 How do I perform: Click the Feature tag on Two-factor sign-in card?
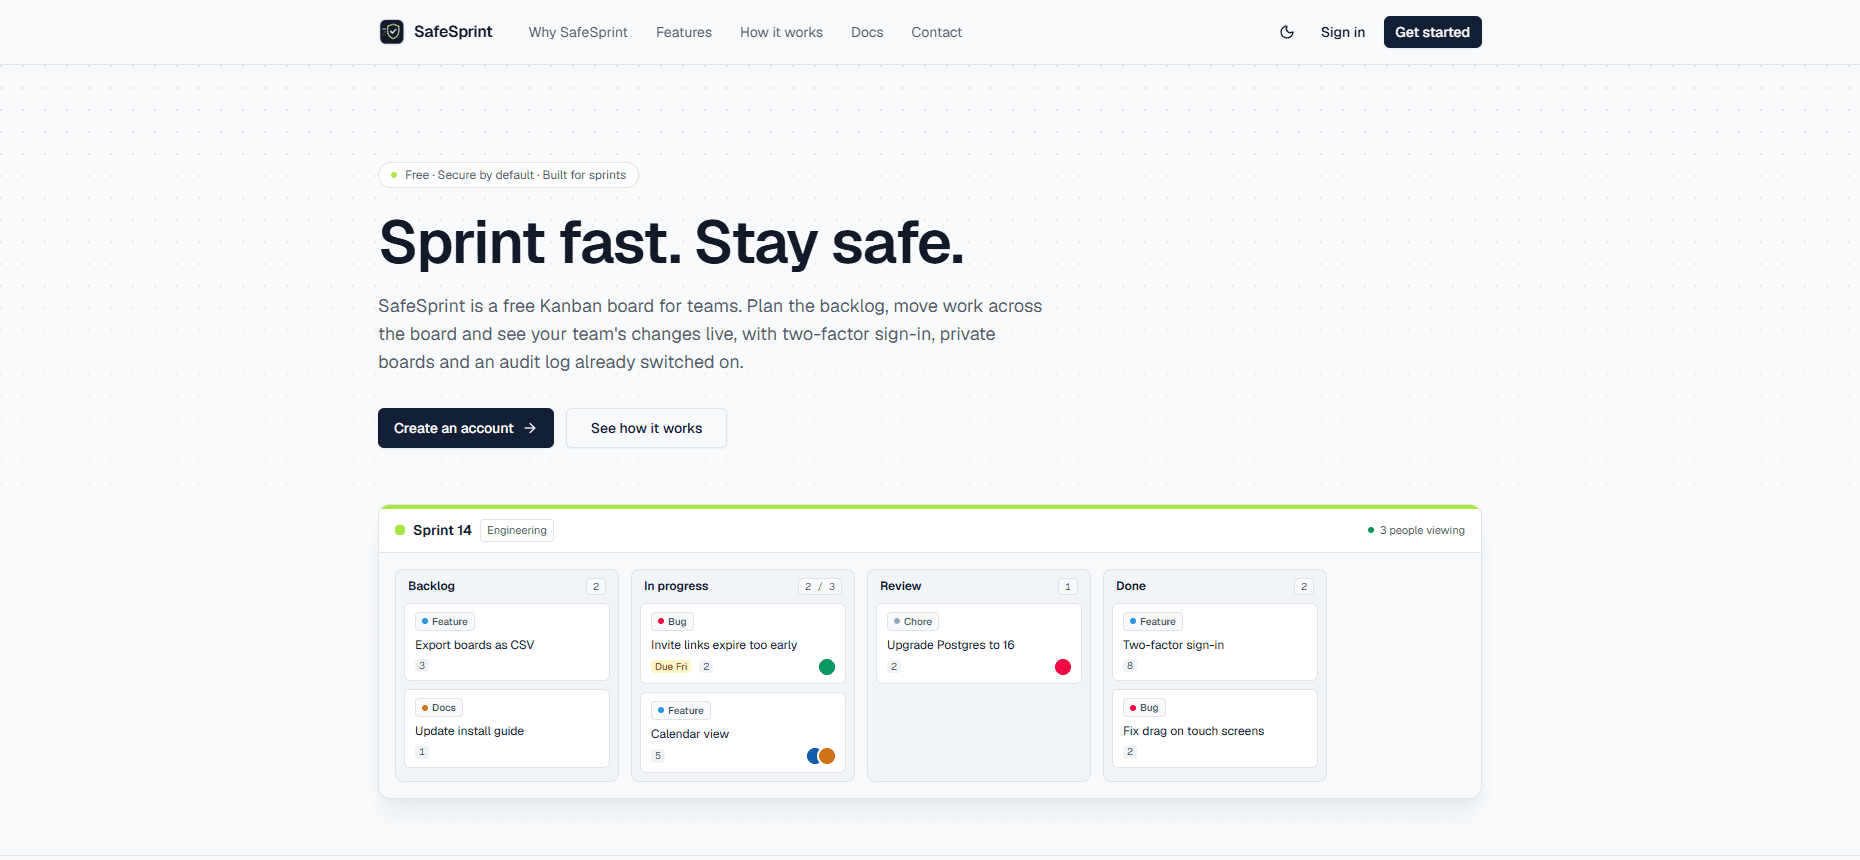point(1153,622)
